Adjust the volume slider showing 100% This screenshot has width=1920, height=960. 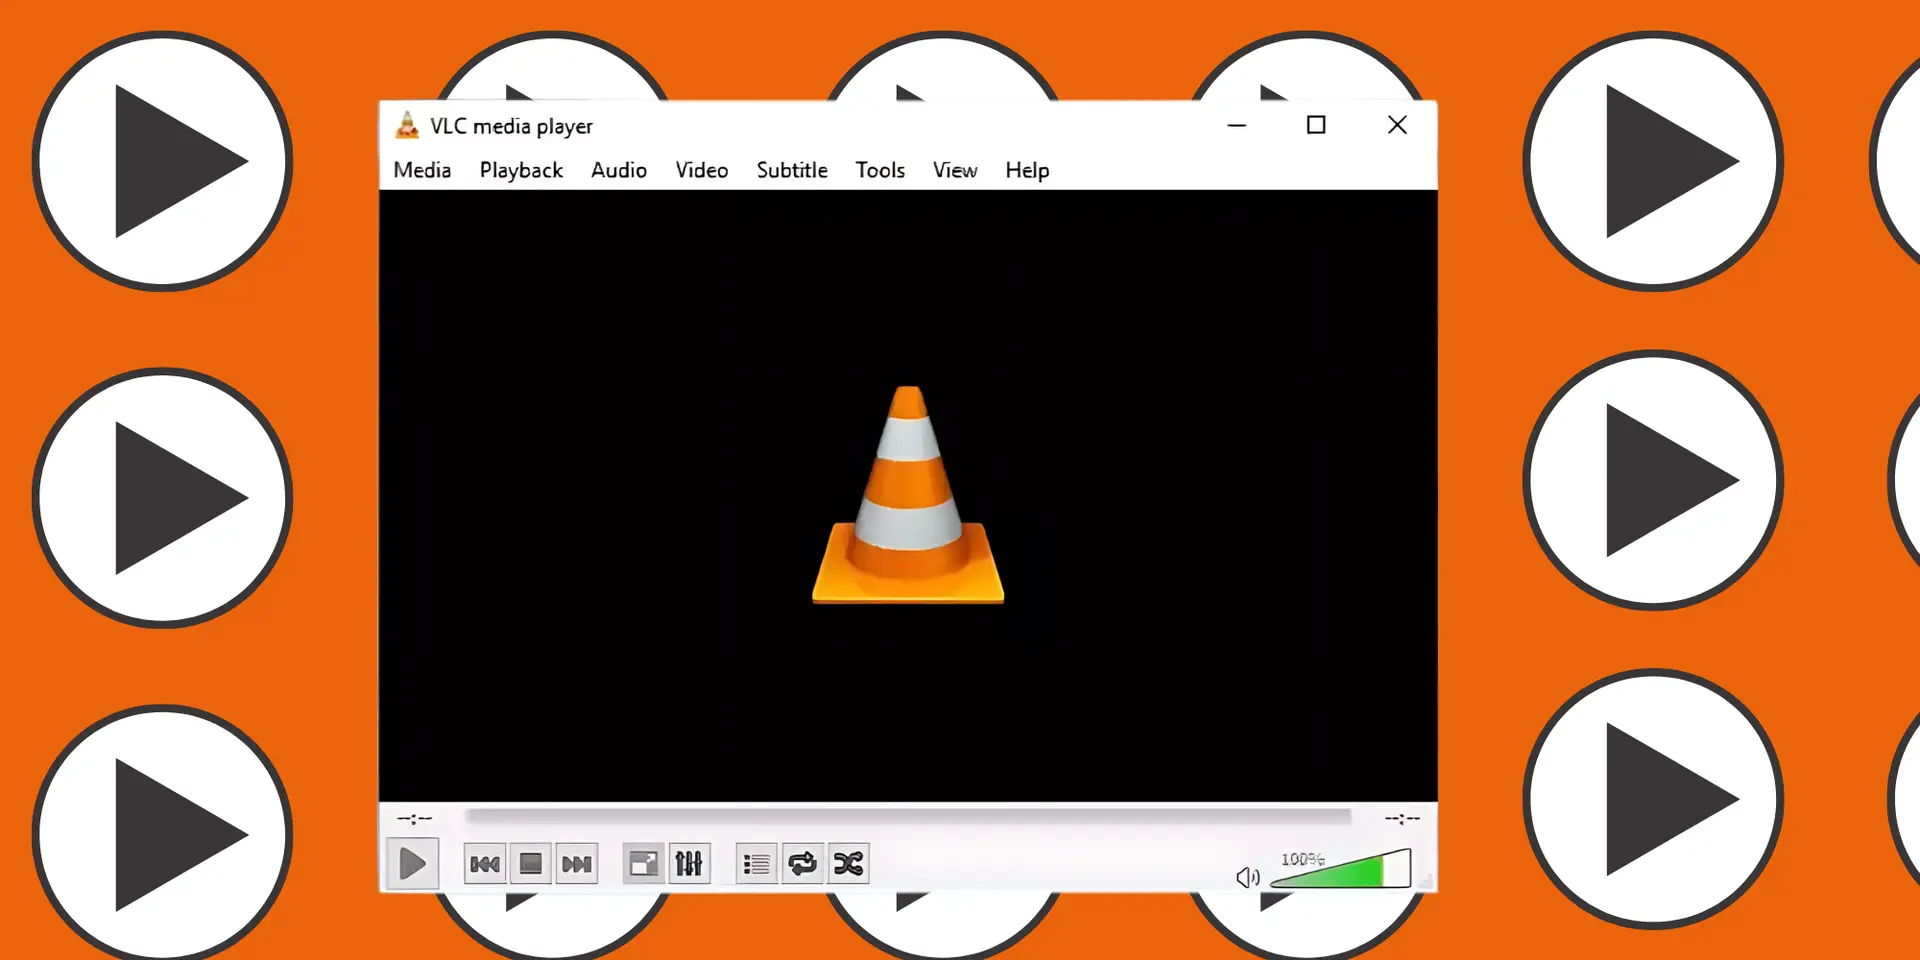(1340, 870)
